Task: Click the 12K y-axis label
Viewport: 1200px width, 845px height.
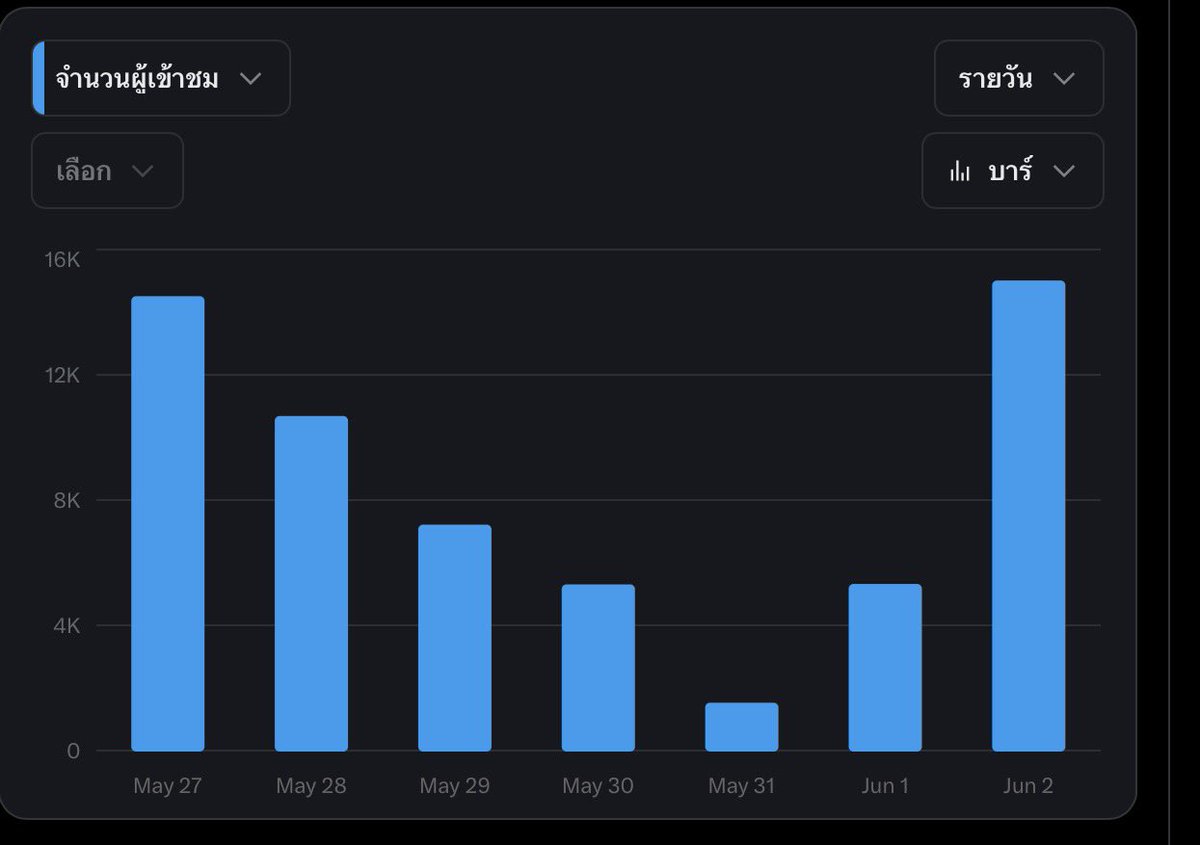Action: click(62, 375)
